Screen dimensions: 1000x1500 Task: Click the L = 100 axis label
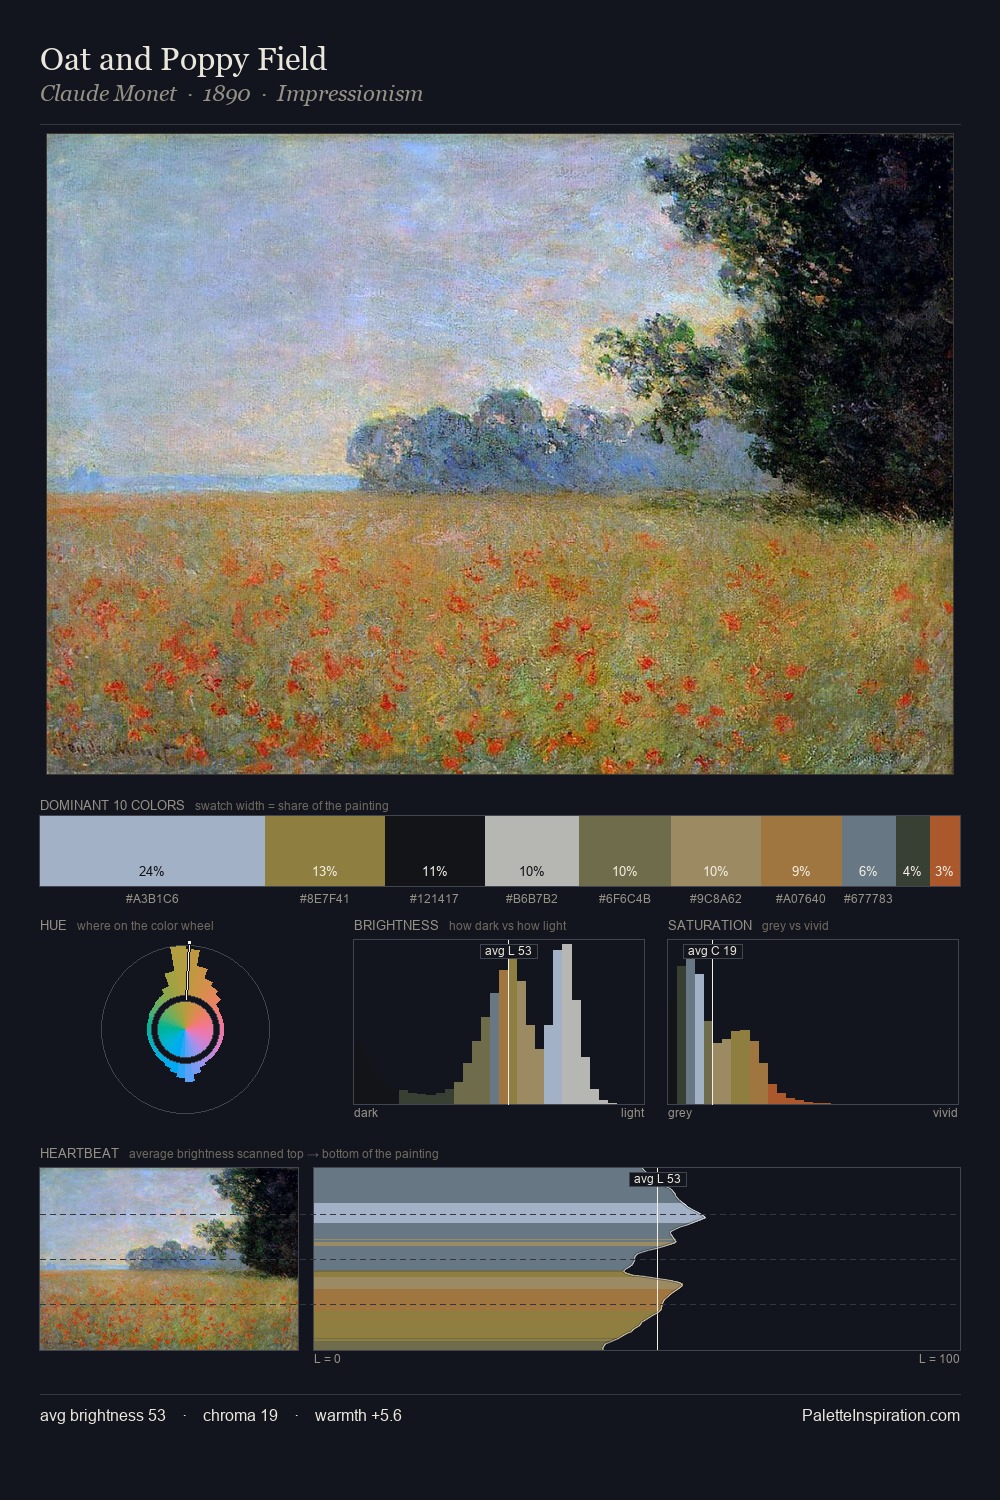(x=939, y=1359)
